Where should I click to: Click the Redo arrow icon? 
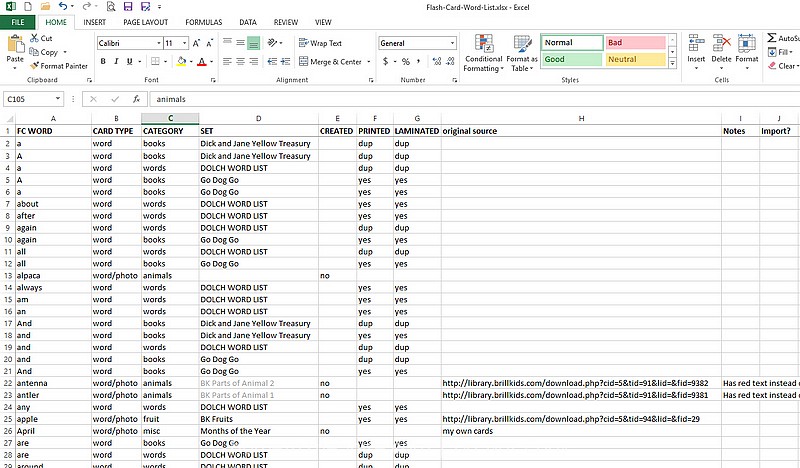(86, 7)
